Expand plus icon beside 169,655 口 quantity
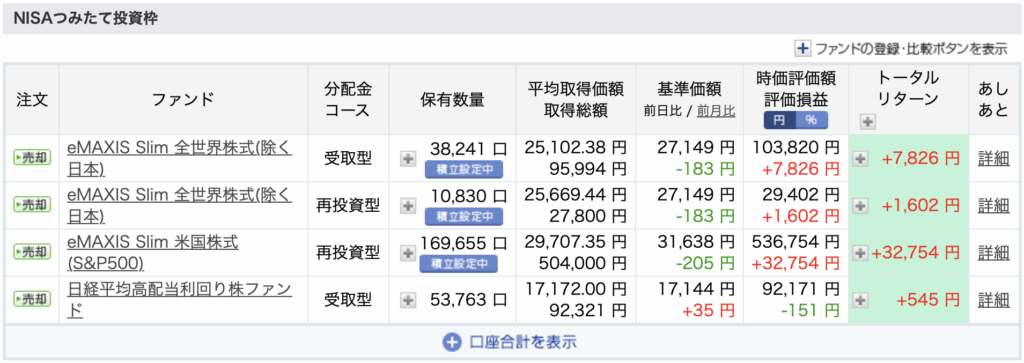The width and height of the screenshot is (1024, 363). coord(408,252)
